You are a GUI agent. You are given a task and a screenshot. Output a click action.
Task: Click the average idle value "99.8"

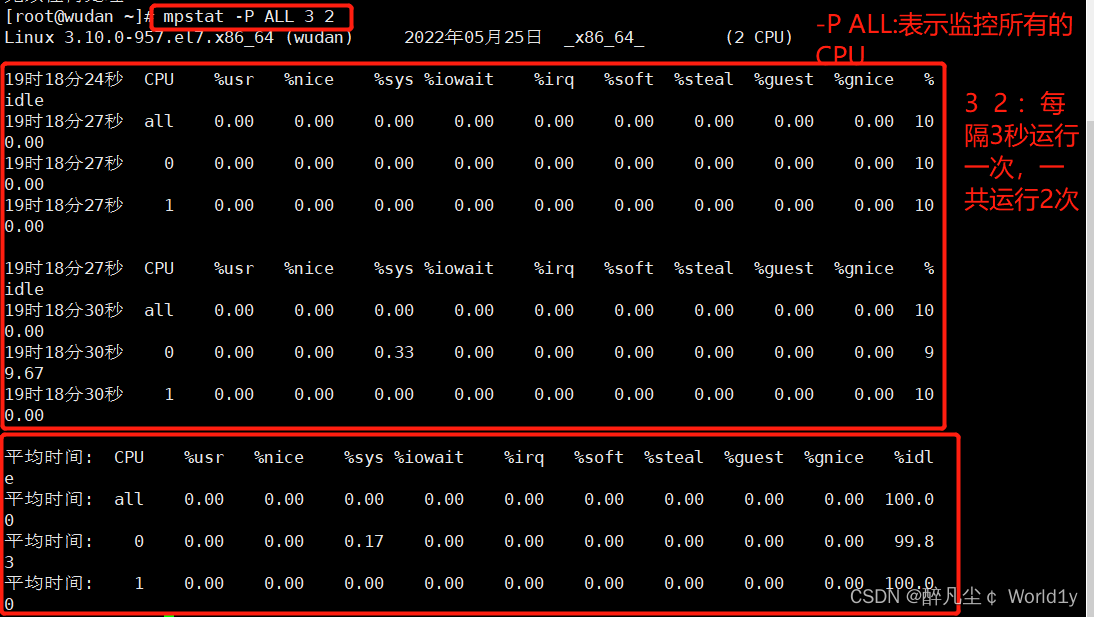914,542
